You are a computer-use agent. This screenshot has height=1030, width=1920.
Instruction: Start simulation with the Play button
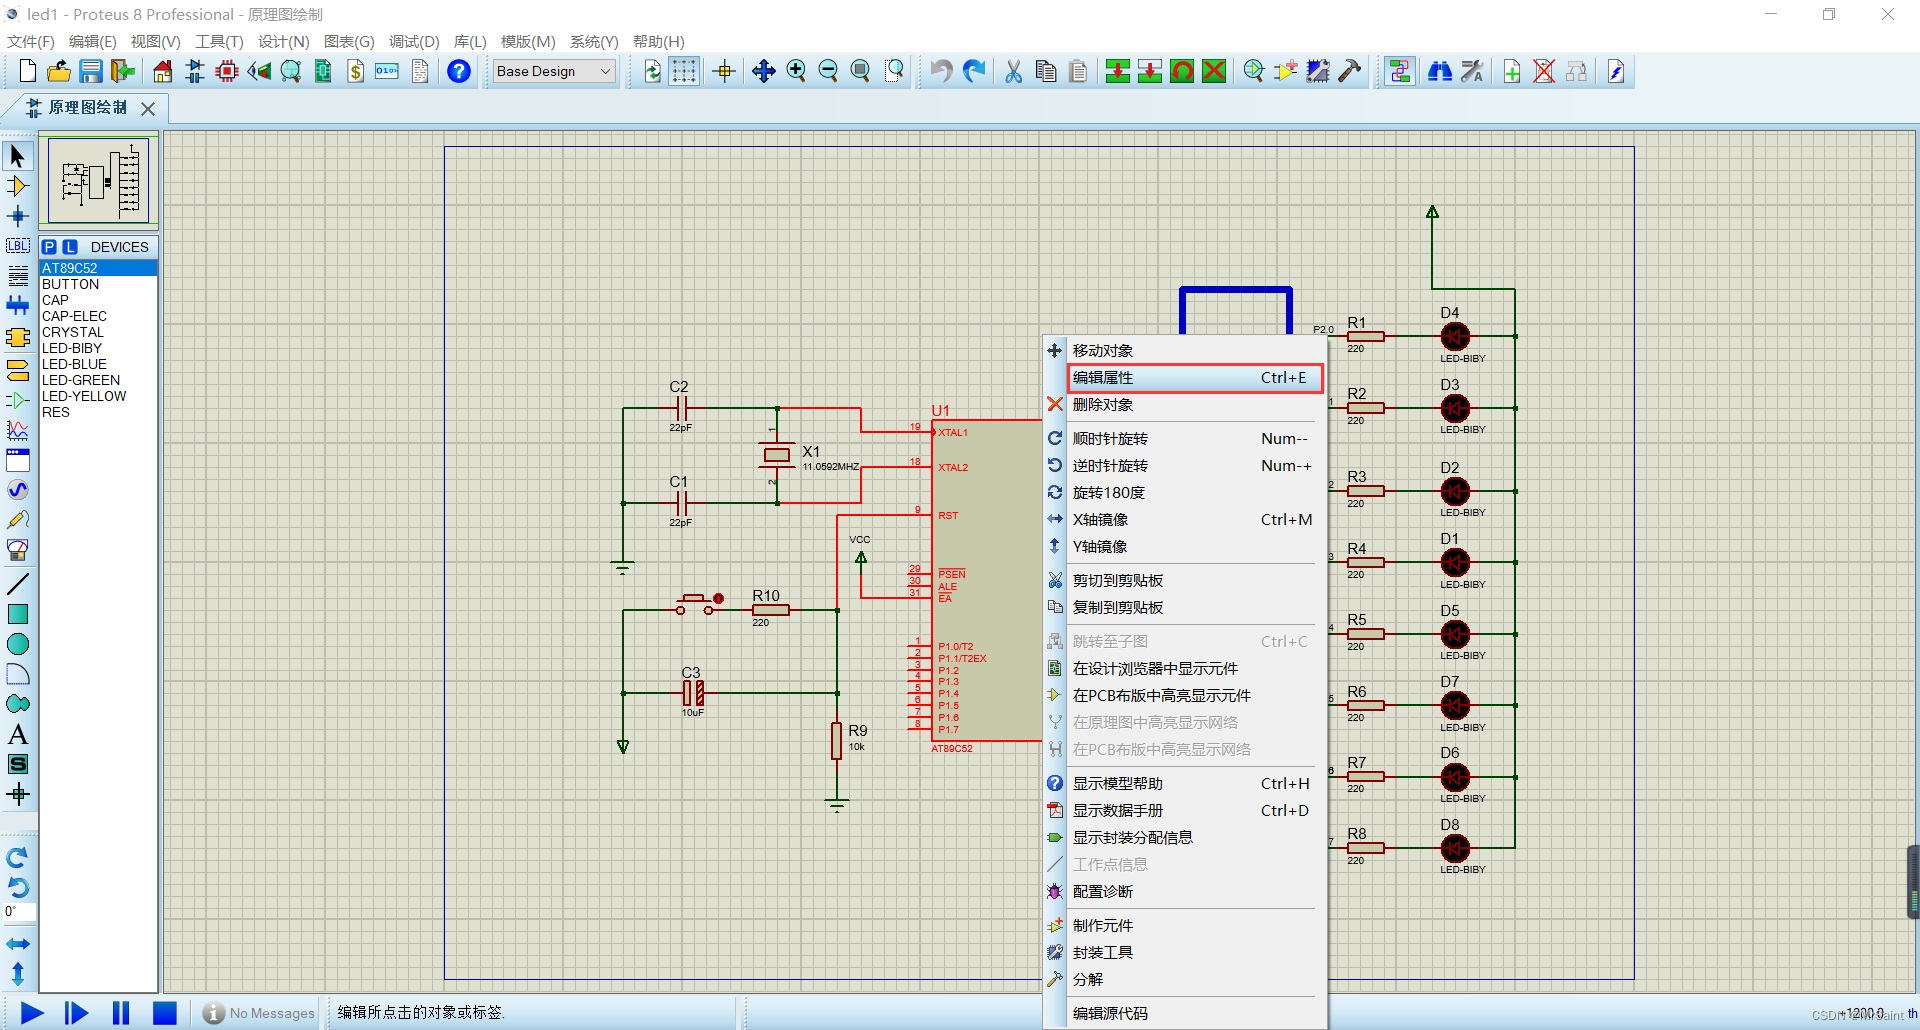pyautogui.click(x=32, y=1013)
